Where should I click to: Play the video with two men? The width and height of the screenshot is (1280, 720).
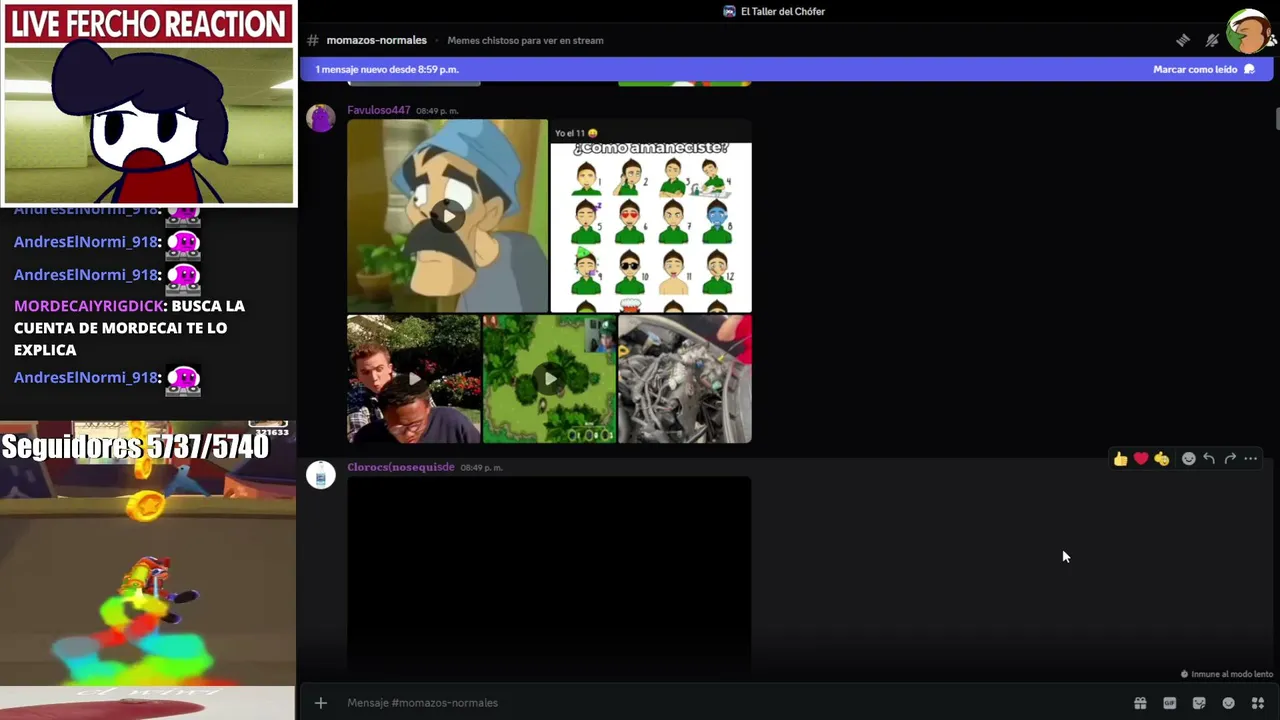[414, 379]
